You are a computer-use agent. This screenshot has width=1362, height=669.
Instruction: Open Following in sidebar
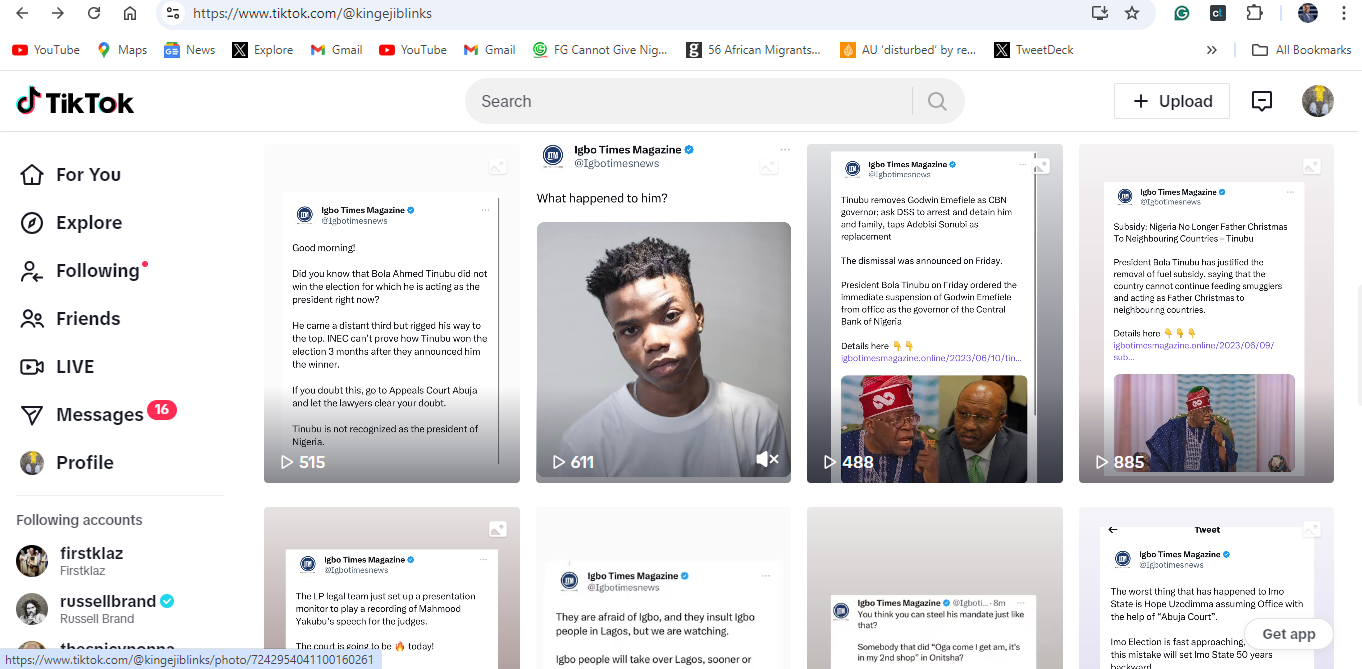[84, 271]
